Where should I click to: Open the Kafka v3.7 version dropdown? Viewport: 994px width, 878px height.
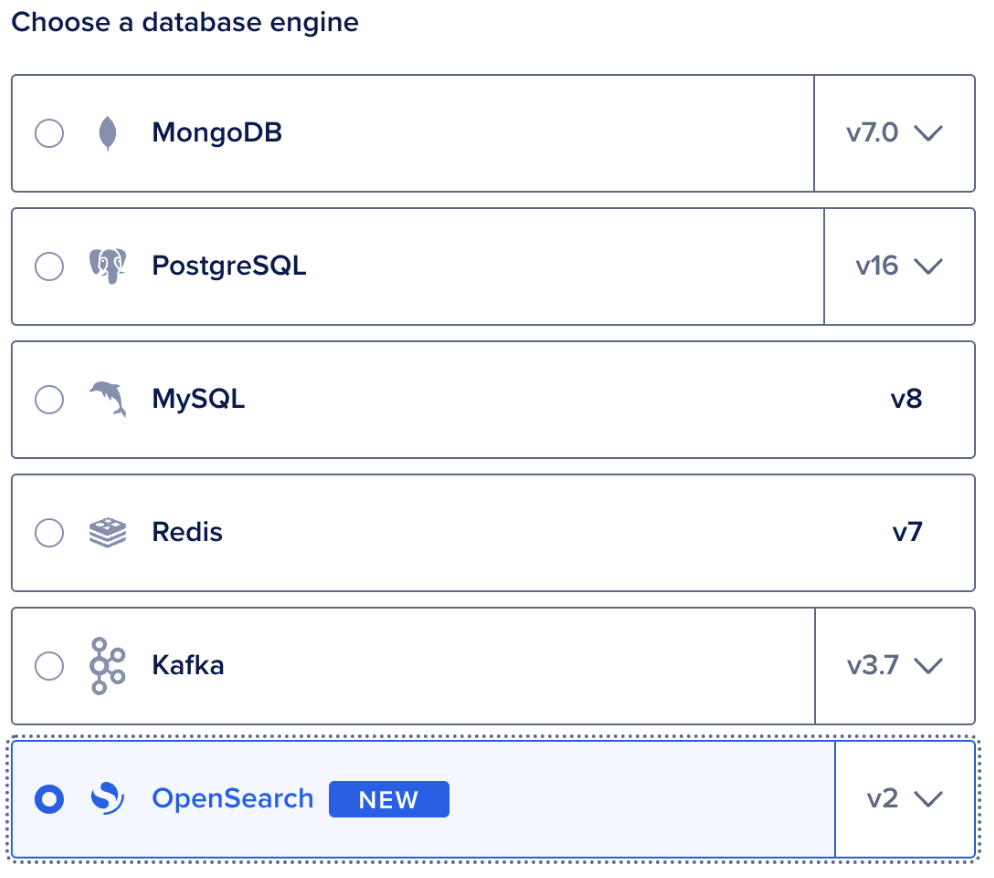click(x=895, y=666)
